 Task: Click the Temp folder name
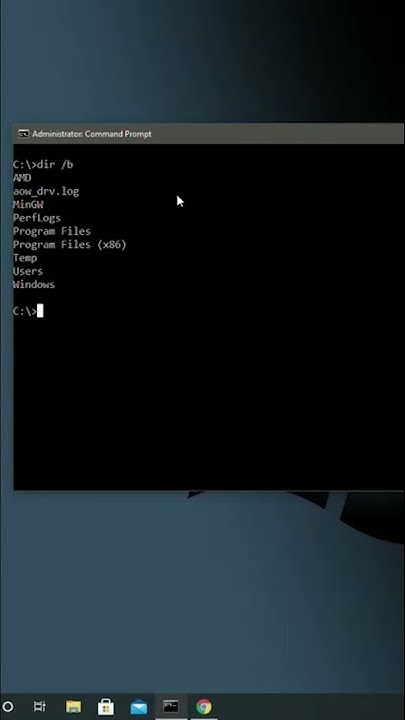tap(25, 258)
